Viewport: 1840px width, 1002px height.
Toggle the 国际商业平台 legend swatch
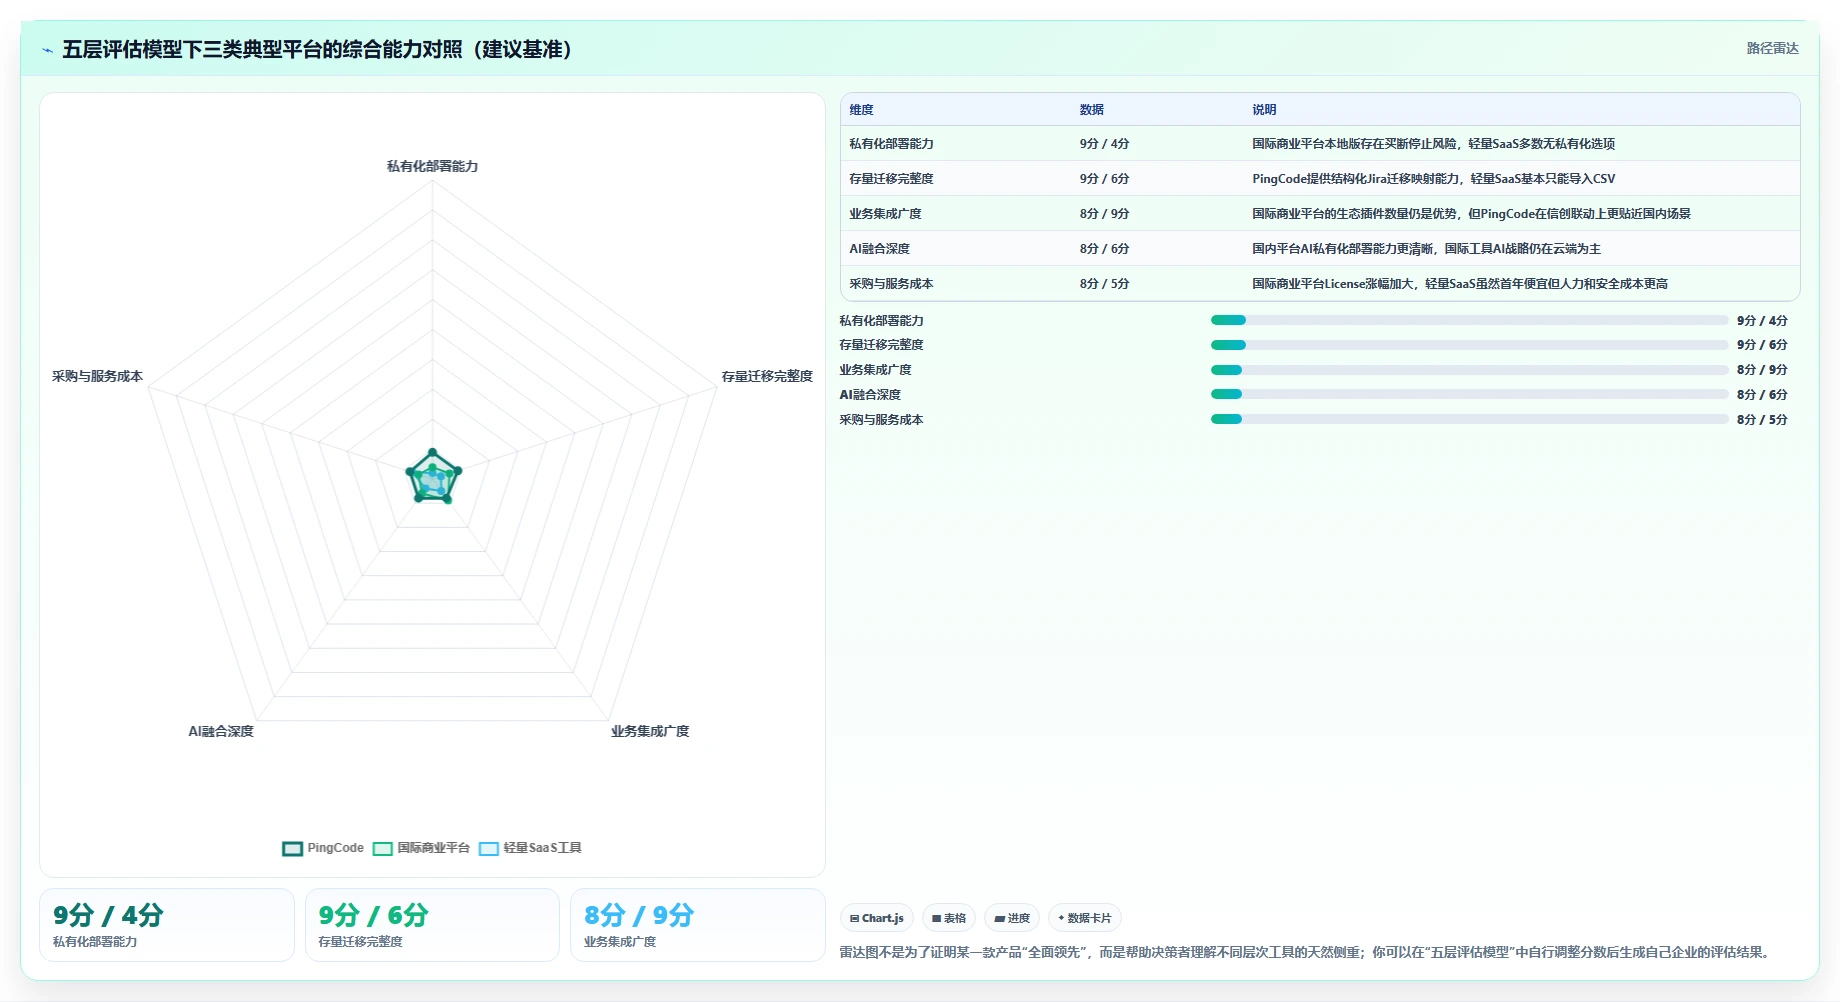point(382,848)
